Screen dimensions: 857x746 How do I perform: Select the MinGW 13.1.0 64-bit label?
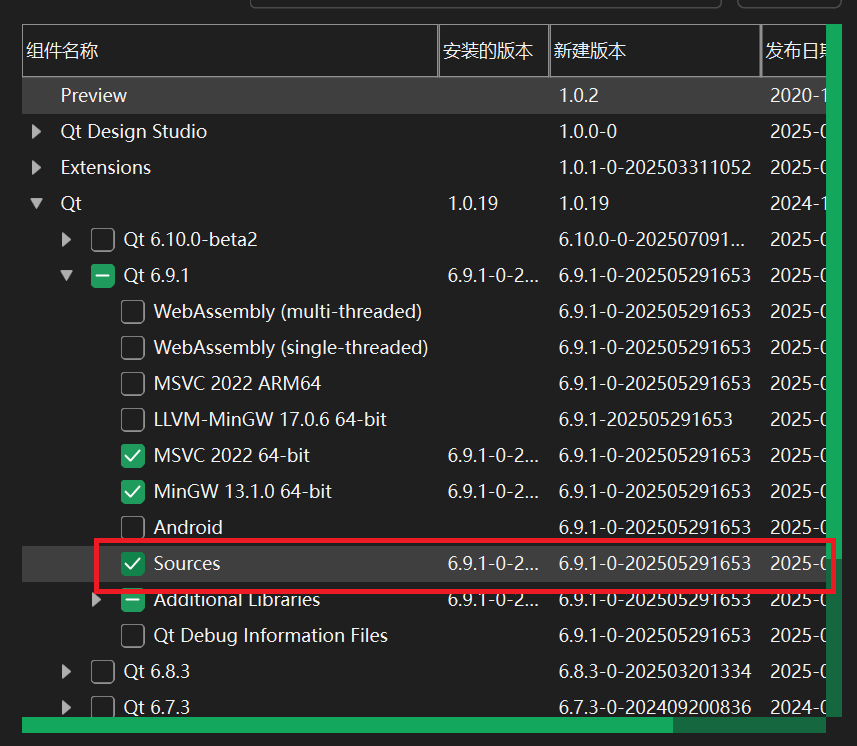click(243, 492)
